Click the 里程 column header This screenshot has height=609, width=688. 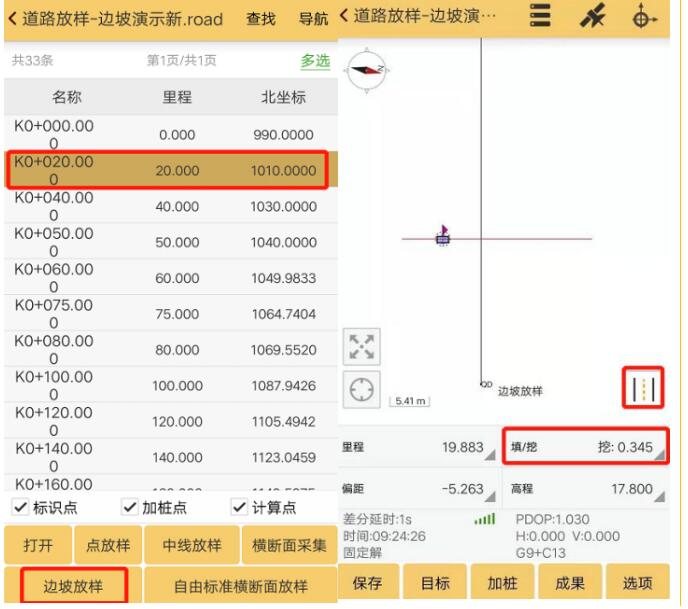click(177, 97)
